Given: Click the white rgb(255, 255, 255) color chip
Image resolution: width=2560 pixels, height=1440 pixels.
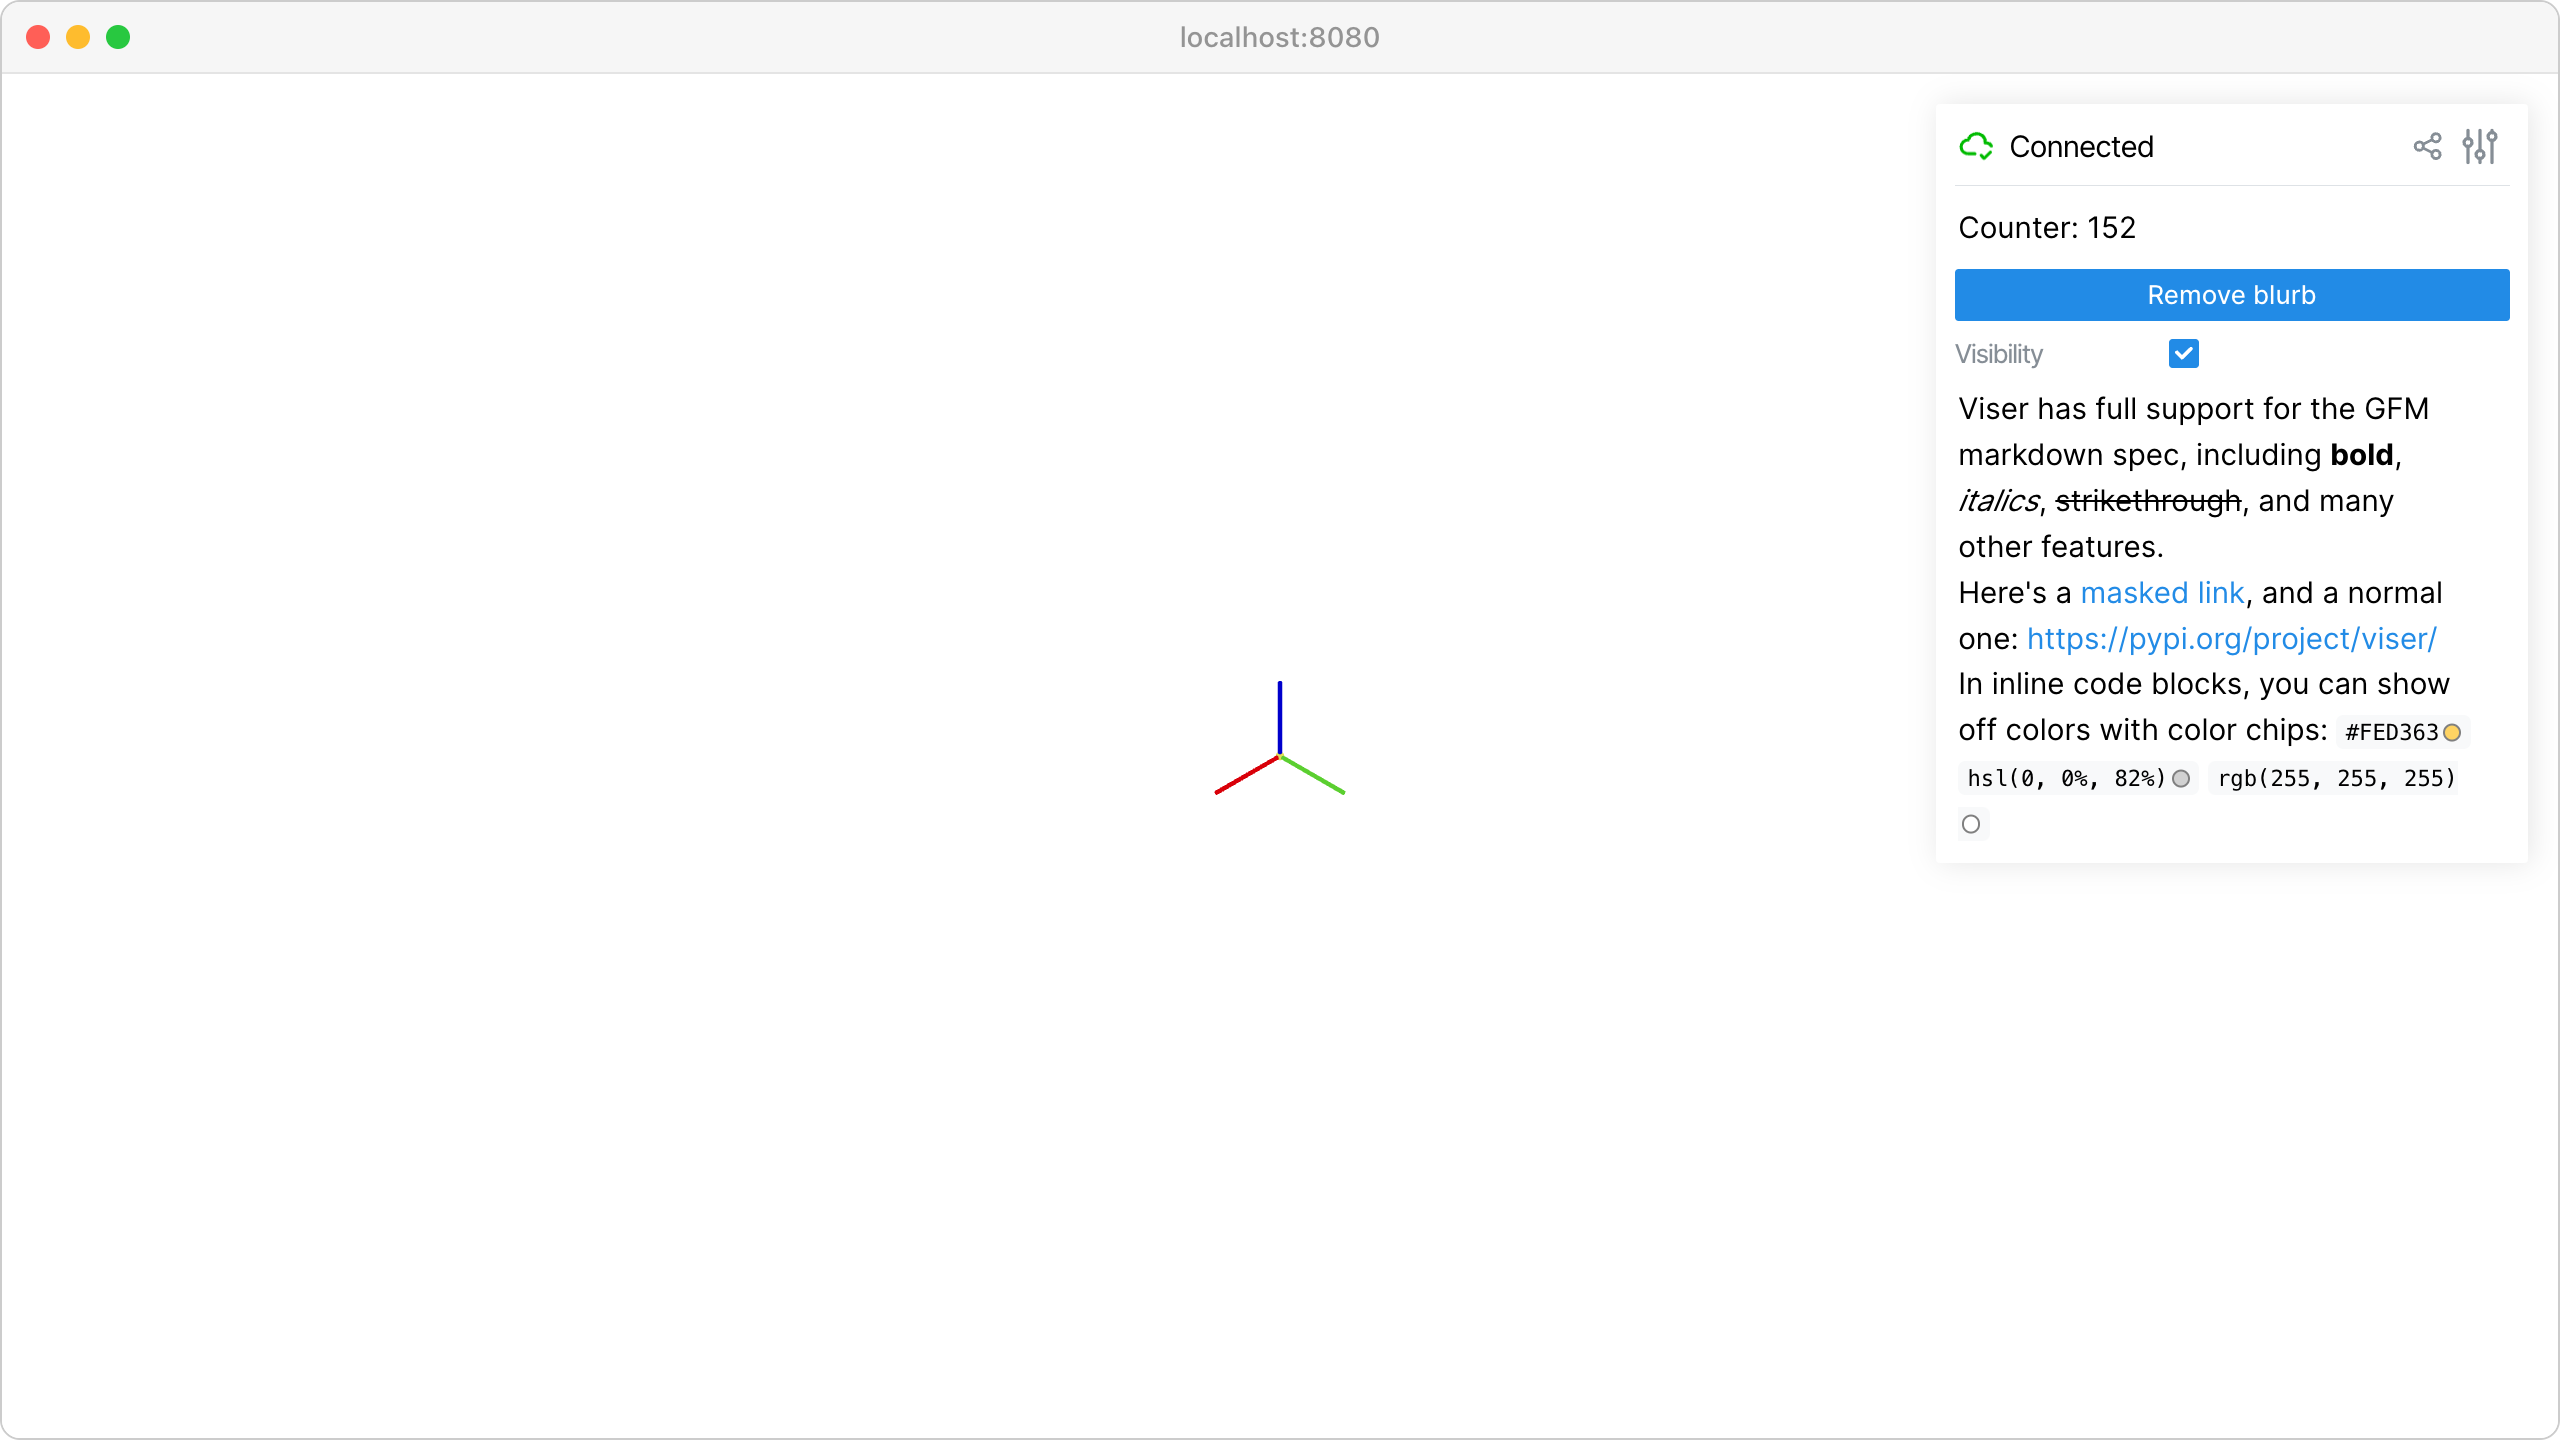Looking at the screenshot, I should point(1971,825).
